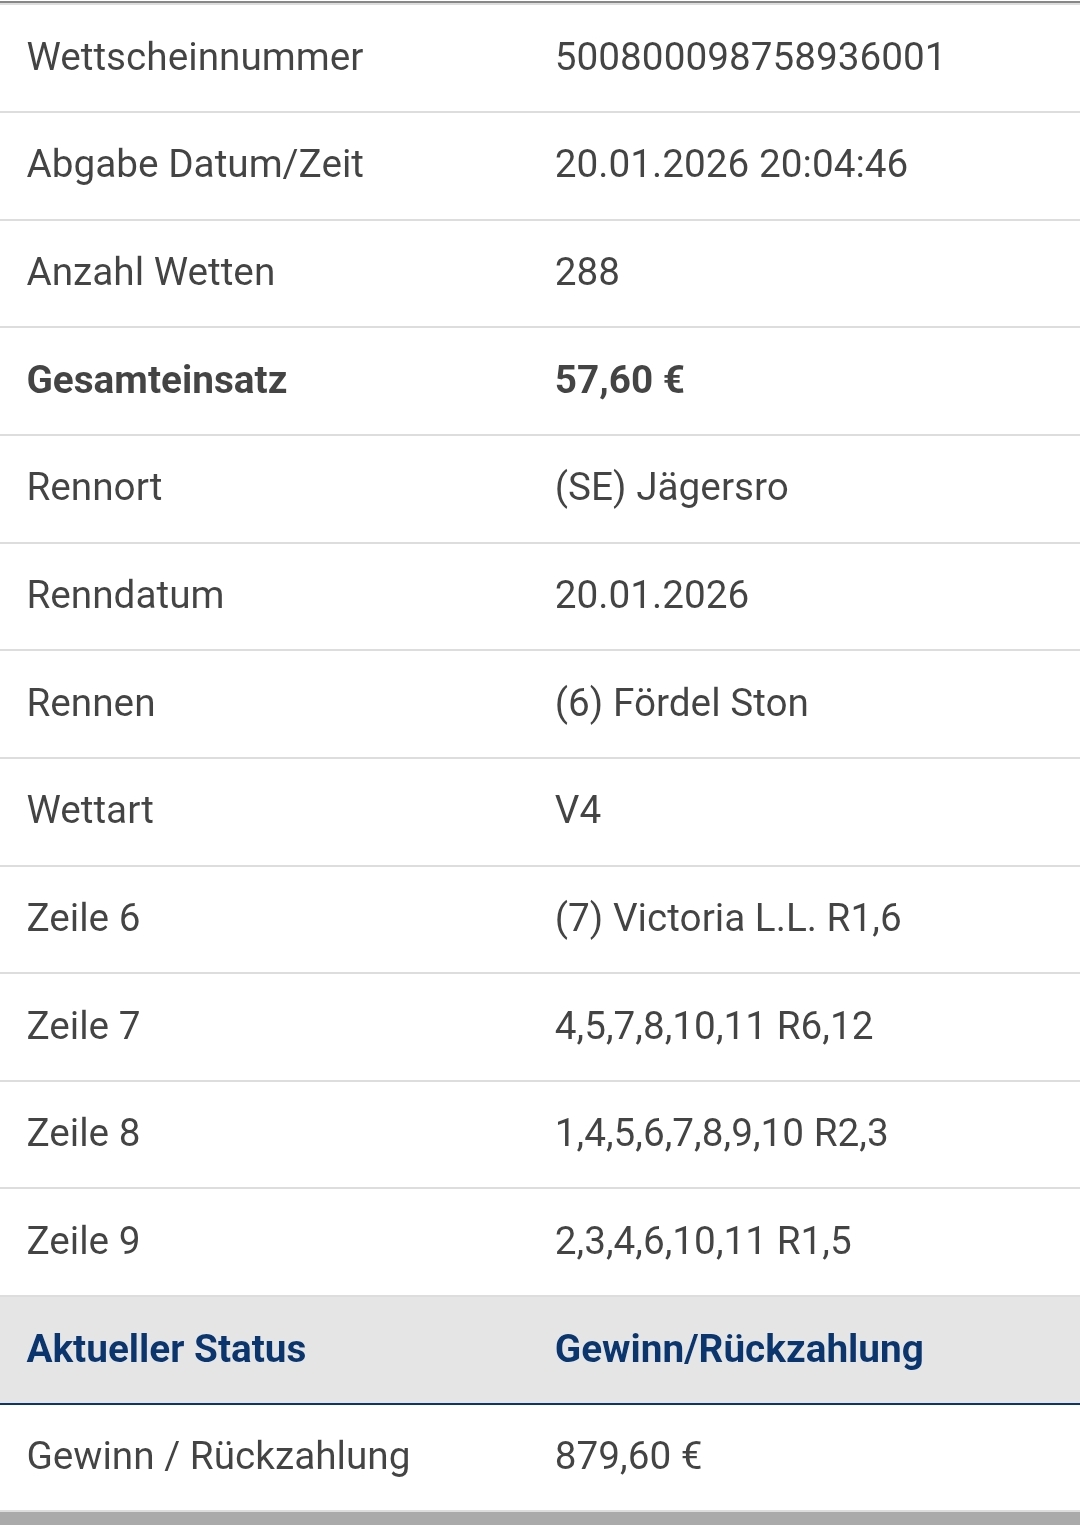Click the race name (6) Fördel Ston
The width and height of the screenshot is (1080, 1525).
coord(681,703)
